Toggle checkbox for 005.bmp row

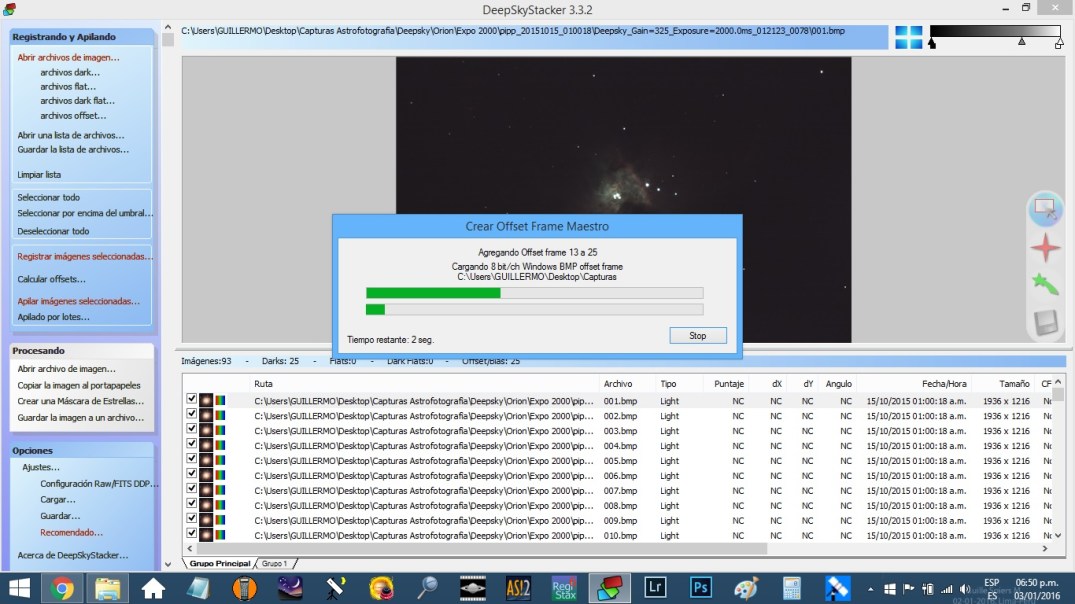(191, 460)
